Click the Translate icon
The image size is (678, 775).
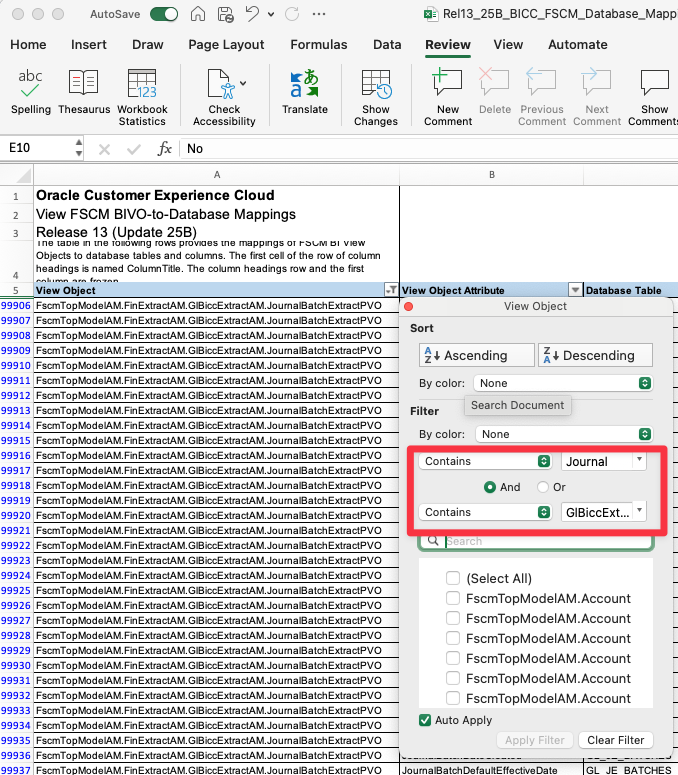tap(304, 84)
